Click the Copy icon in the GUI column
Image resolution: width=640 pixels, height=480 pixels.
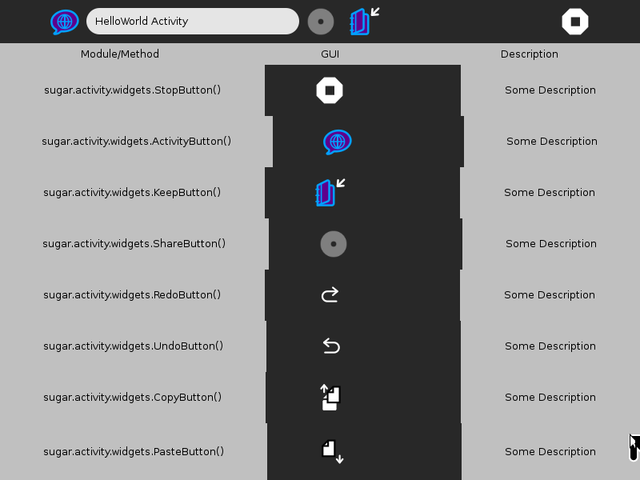(331, 398)
